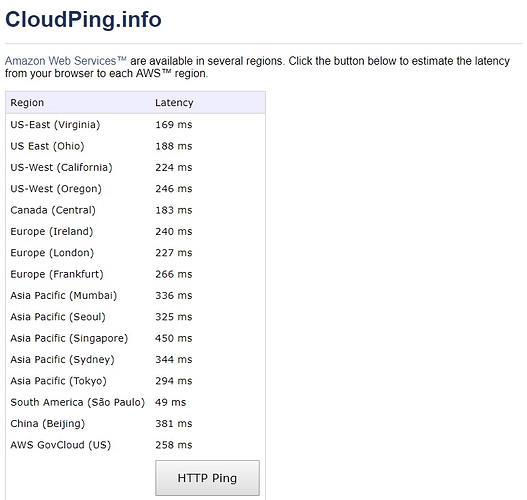Click the Latency column header
Viewport: 527px width, 500px height.
pyautogui.click(x=174, y=102)
